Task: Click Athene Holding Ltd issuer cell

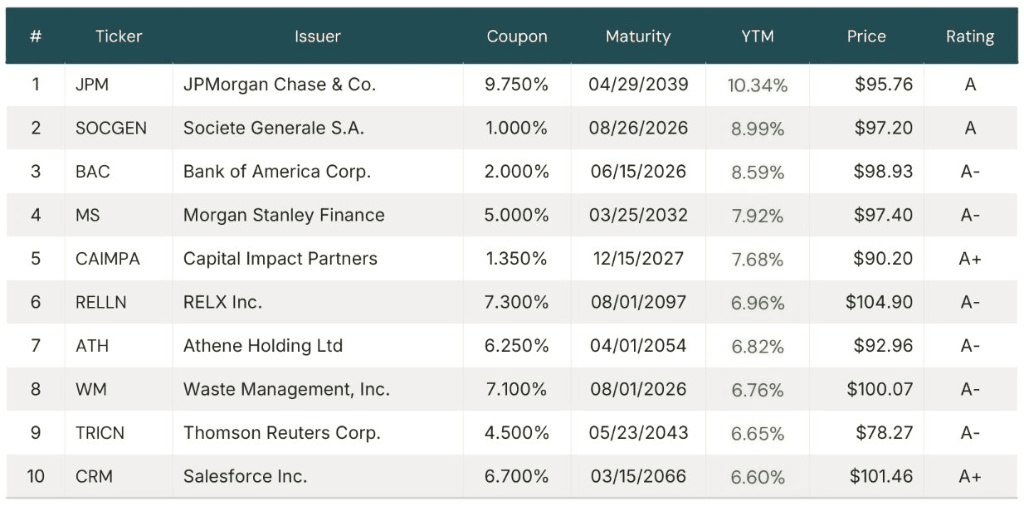Action: (263, 346)
